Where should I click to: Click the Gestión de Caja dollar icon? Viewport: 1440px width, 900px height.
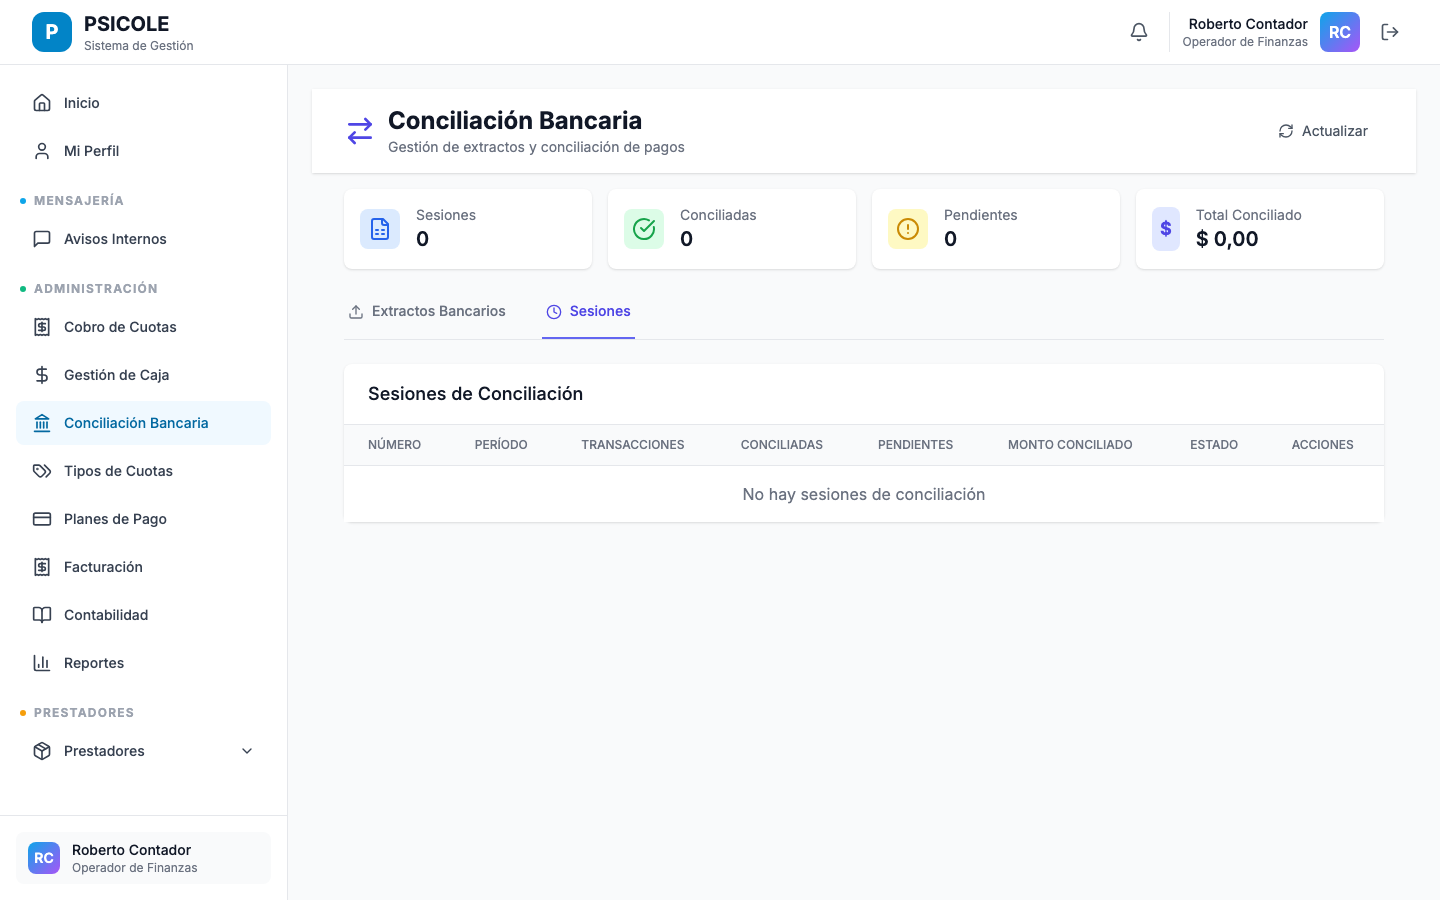42,375
